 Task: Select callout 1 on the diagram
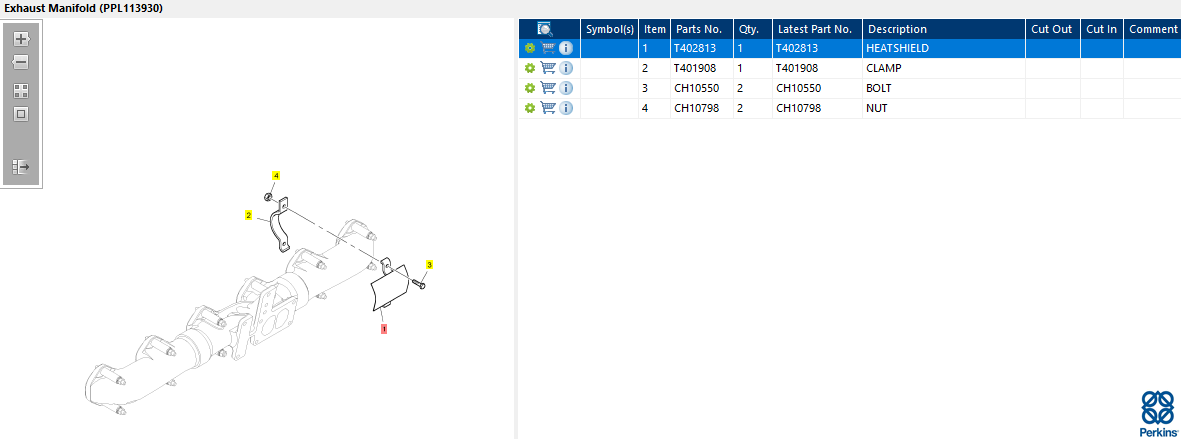(x=383, y=329)
